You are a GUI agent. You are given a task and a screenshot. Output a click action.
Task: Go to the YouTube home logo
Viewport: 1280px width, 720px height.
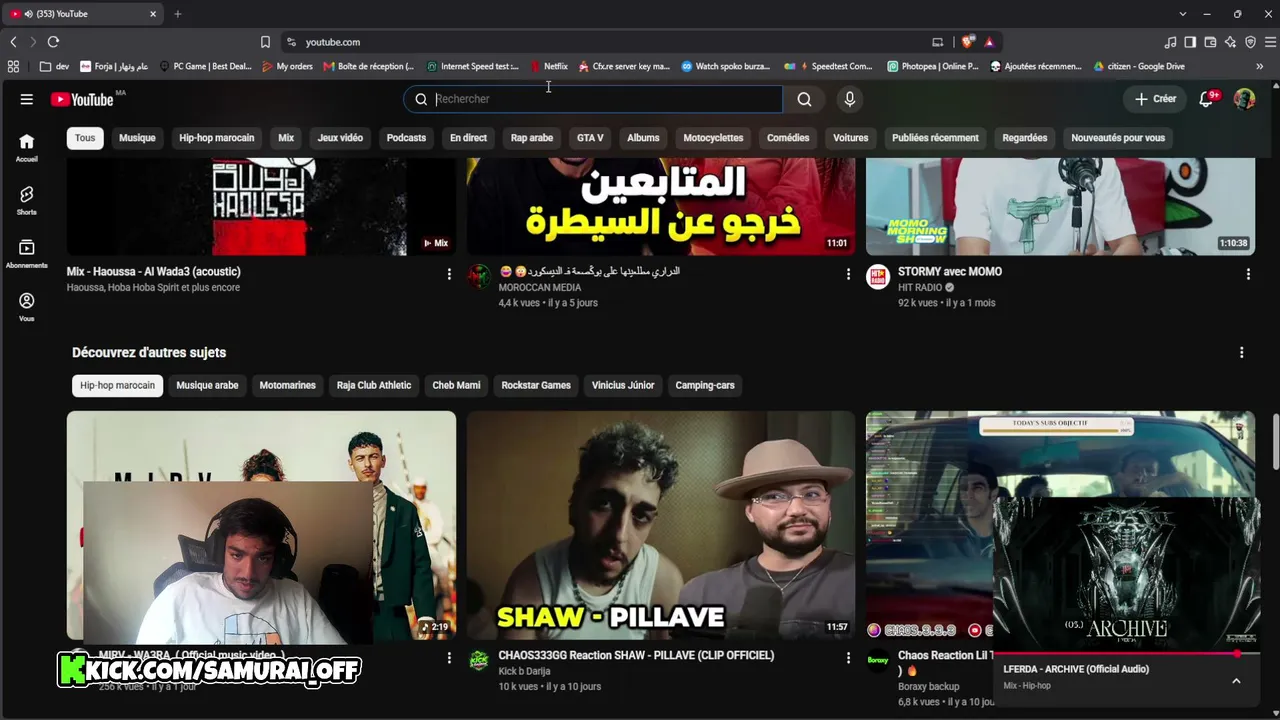[x=82, y=99]
